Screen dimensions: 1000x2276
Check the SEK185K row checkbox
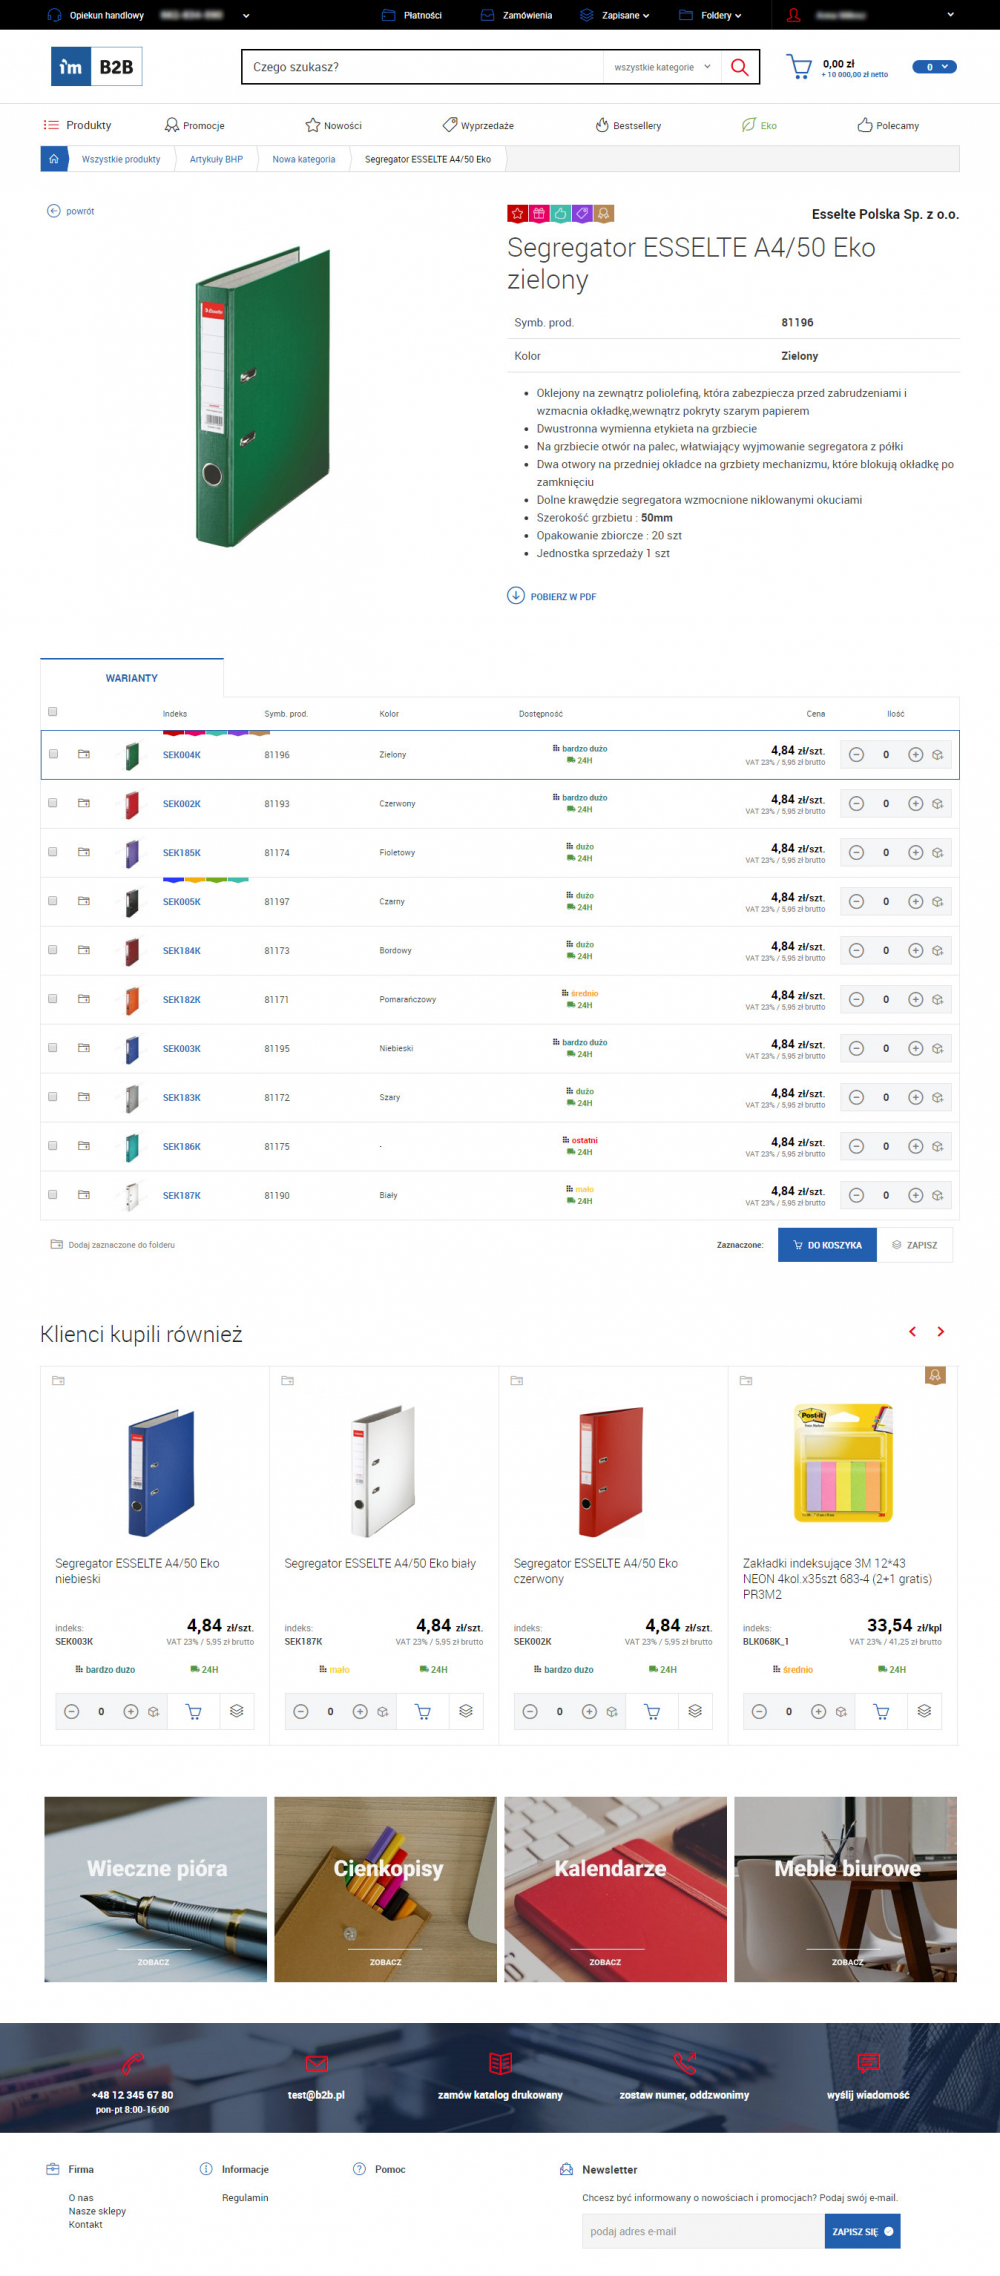pyautogui.click(x=53, y=852)
